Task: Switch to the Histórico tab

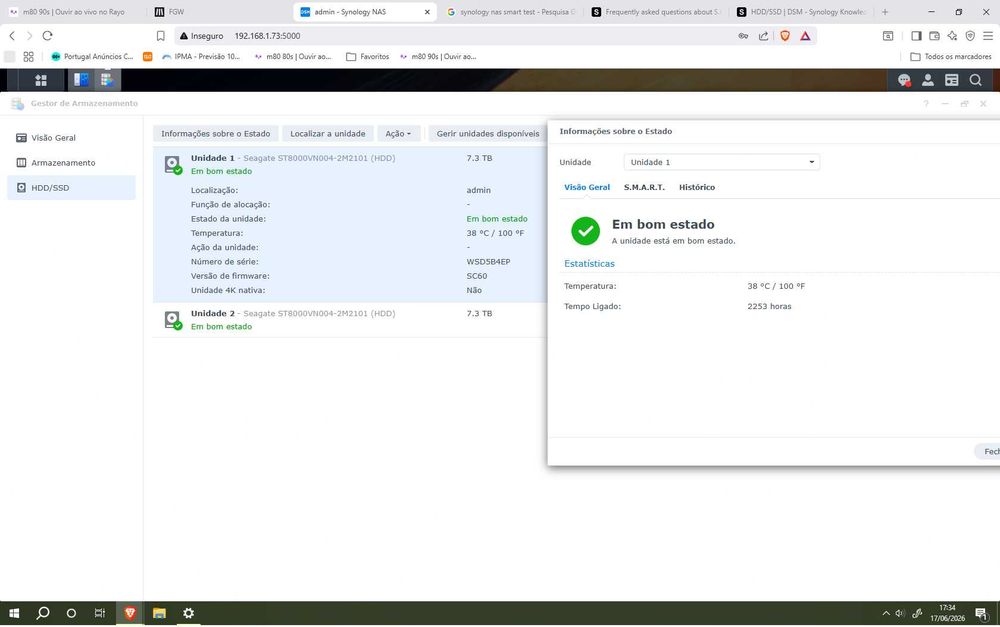Action: (696, 187)
